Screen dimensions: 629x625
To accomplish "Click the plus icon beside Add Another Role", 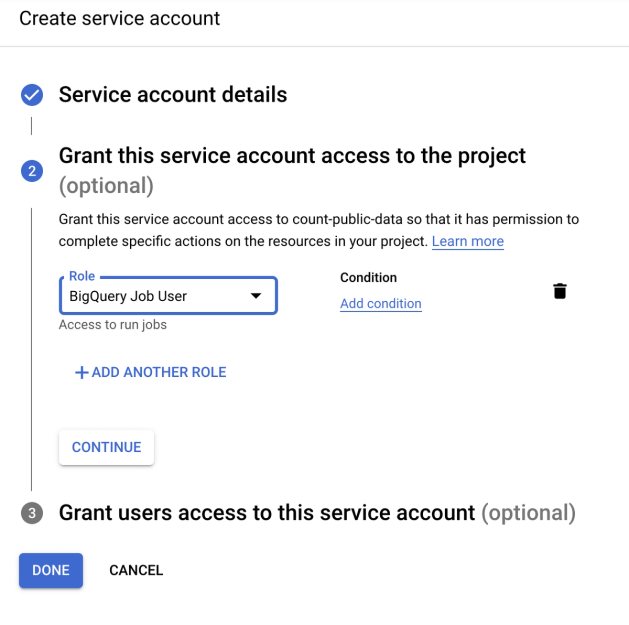I will [x=81, y=372].
